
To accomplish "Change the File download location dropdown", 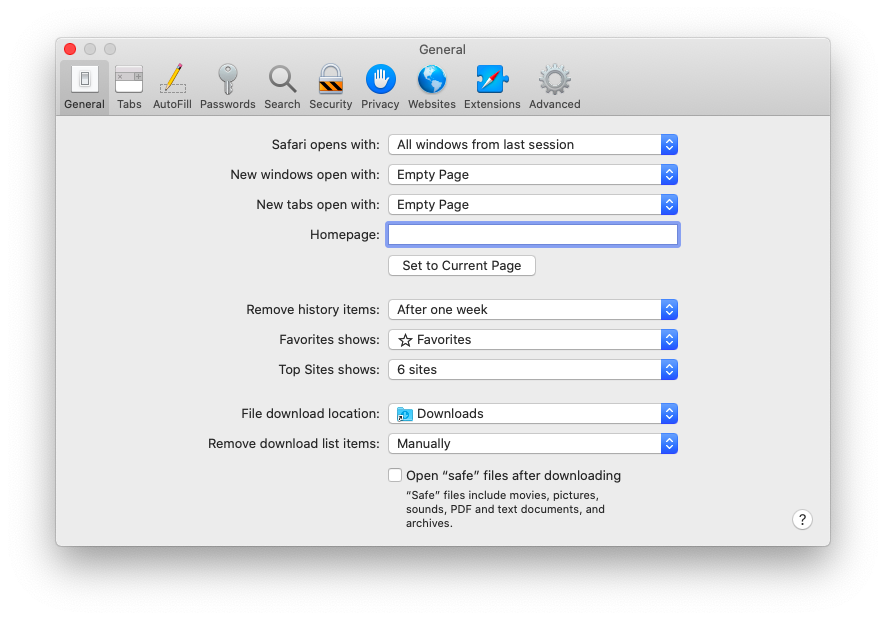I will (x=533, y=414).
